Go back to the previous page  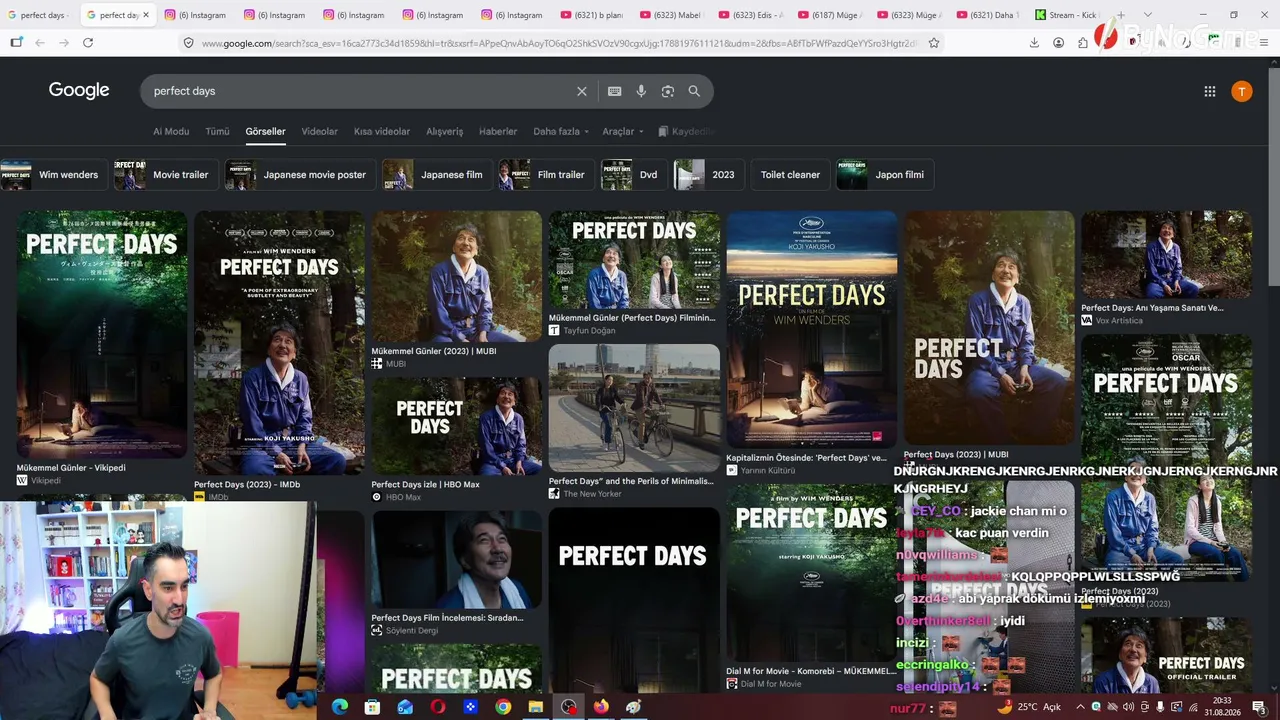pyautogui.click(x=40, y=43)
